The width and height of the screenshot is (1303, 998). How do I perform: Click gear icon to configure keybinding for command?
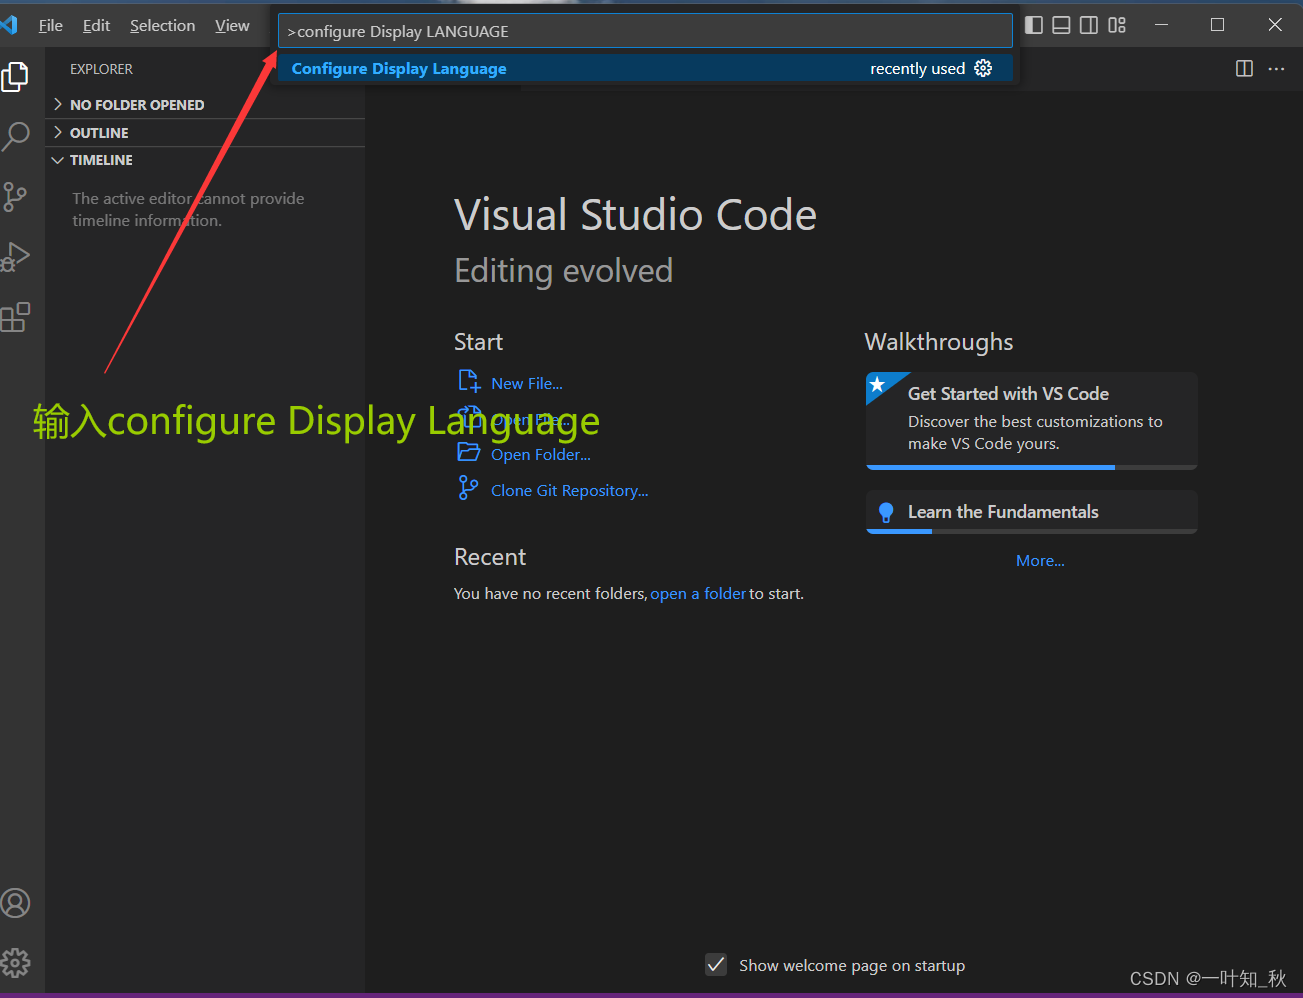pos(983,68)
